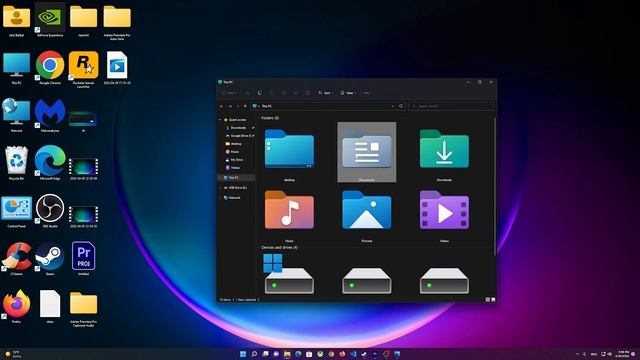Screen dimensions: 640x360
Task: Go up one folder level
Action: click(x=245, y=106)
